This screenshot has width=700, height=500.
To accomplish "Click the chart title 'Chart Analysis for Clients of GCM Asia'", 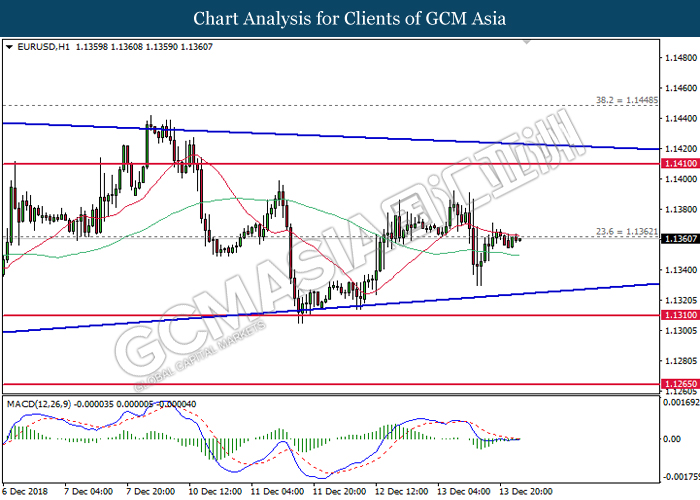I will click(x=350, y=18).
